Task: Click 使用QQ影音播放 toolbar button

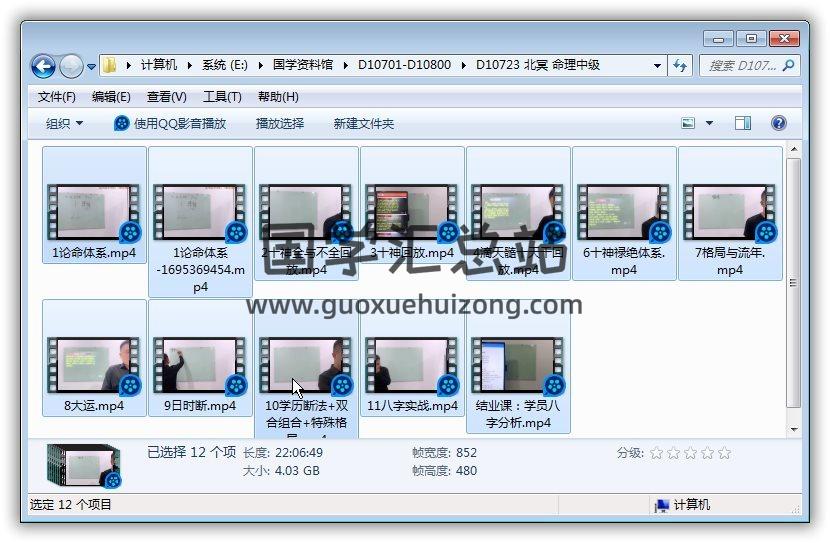Action: 170,124
